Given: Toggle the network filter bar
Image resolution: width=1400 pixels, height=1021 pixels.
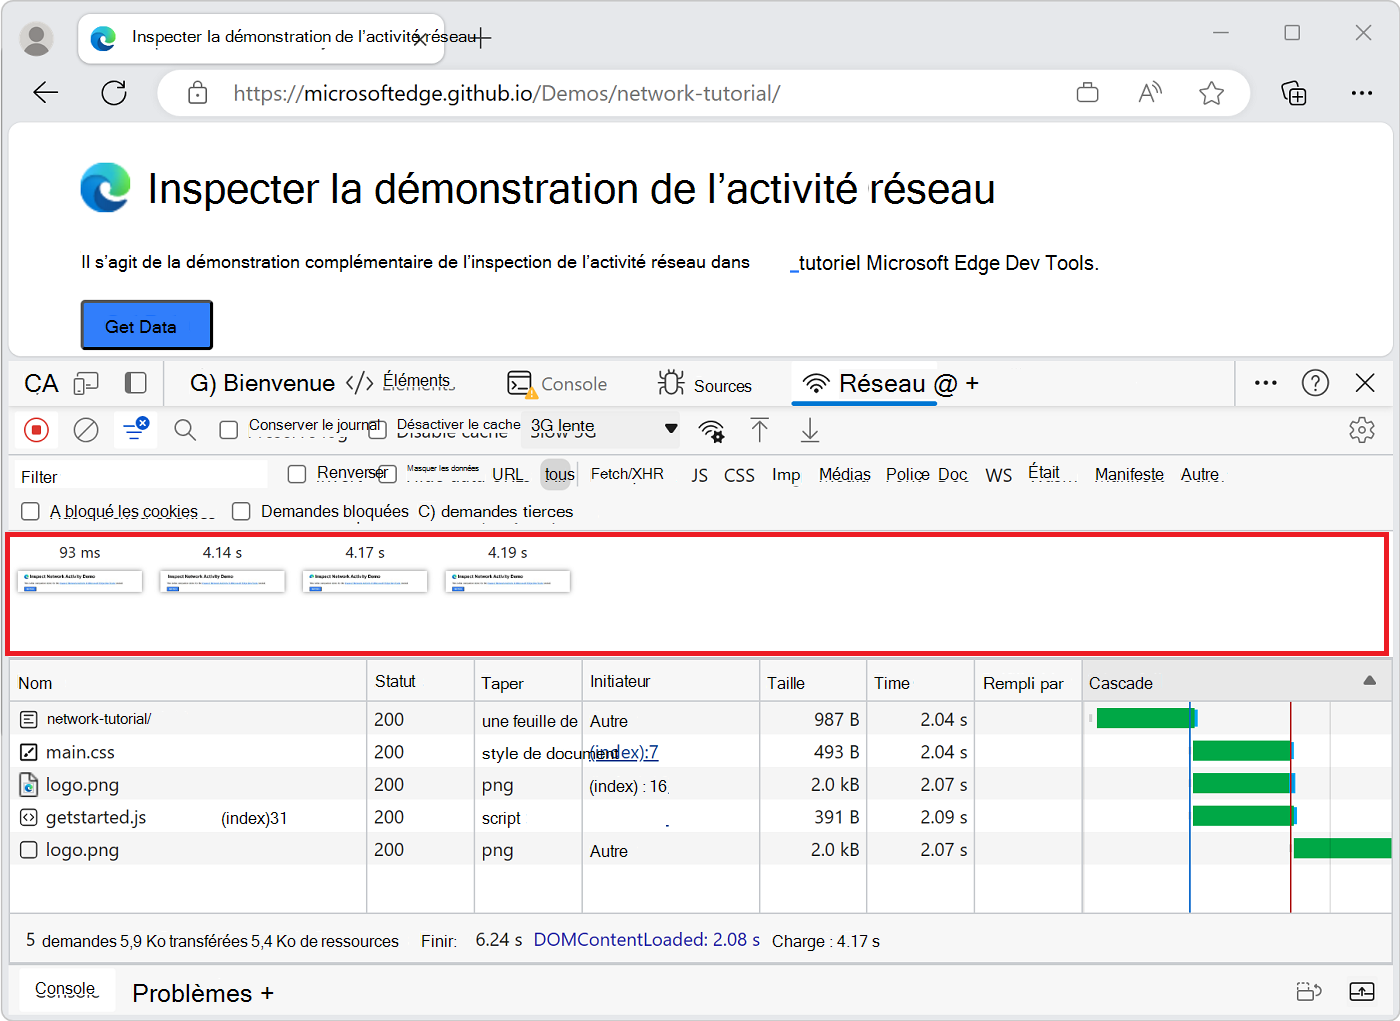Looking at the screenshot, I should point(135,428).
